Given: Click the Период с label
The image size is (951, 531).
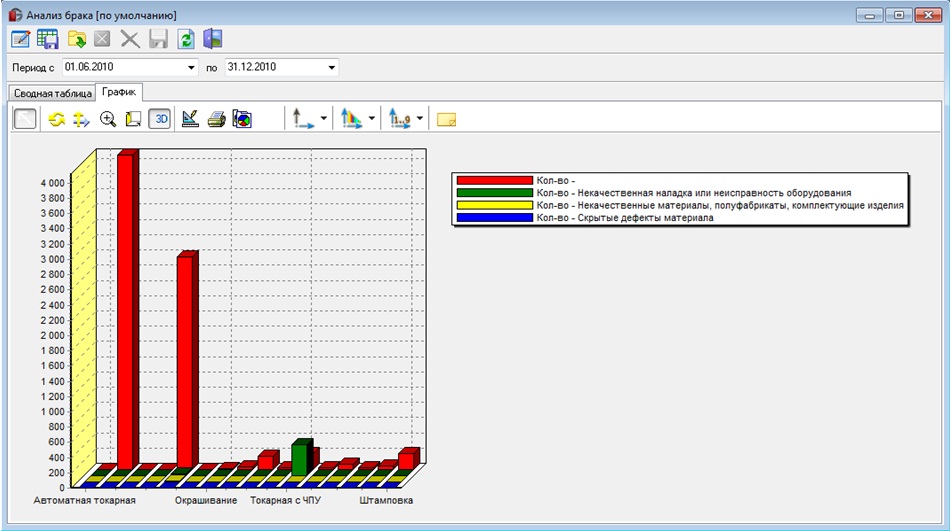Looking at the screenshot, I should [33, 68].
